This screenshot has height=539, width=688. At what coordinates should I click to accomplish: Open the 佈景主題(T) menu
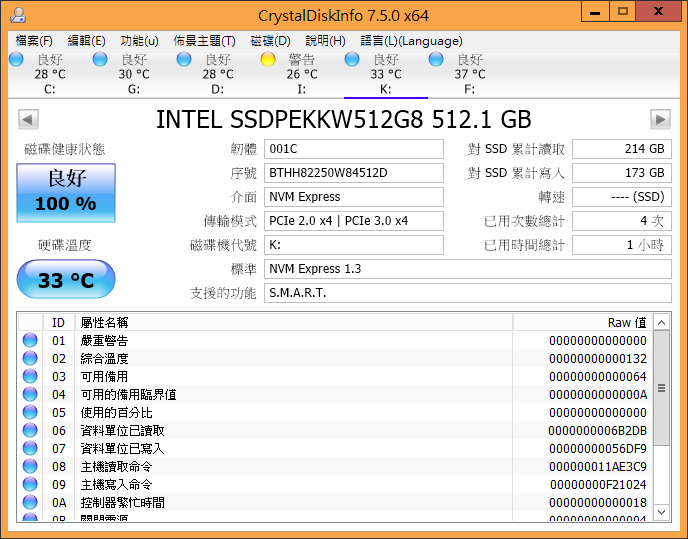(x=204, y=41)
